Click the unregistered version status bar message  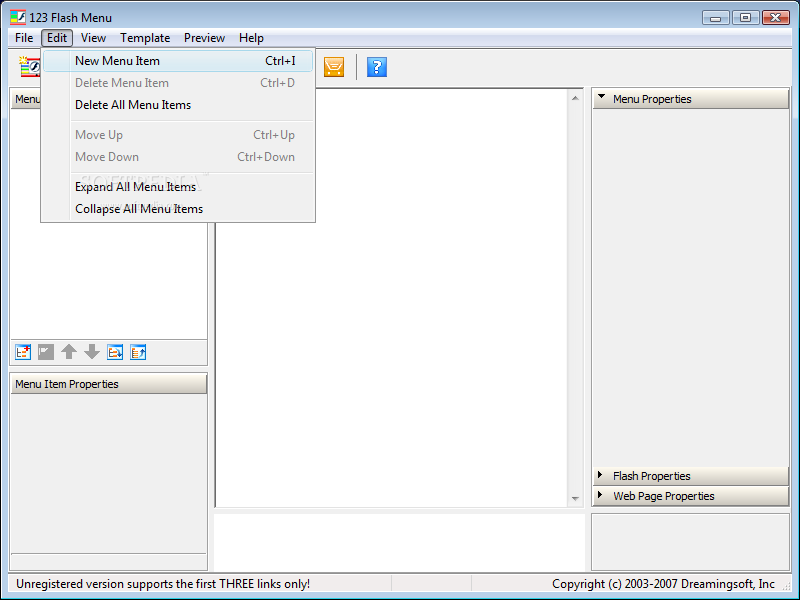pos(163,584)
